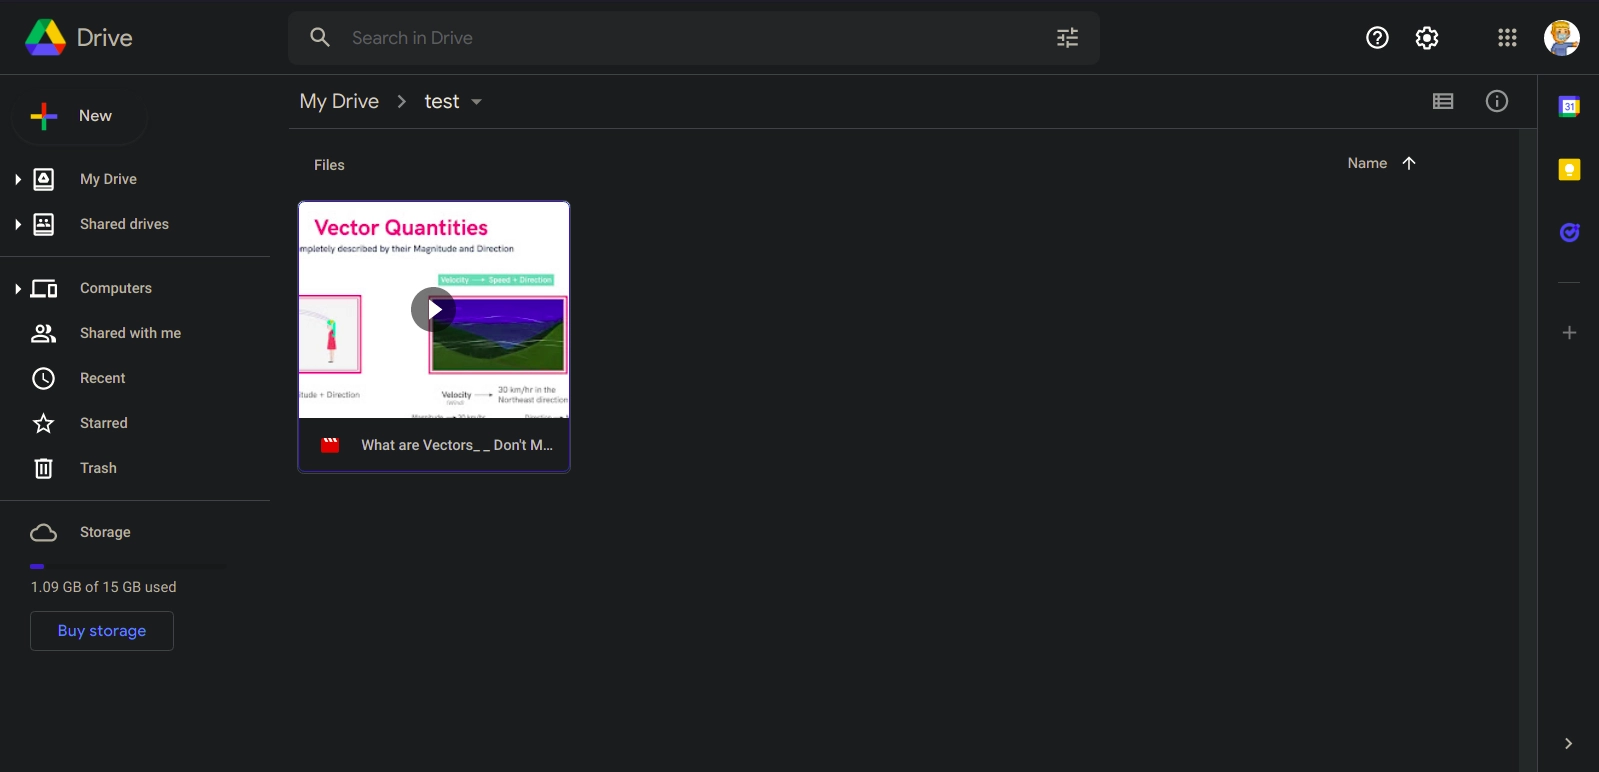Open Help question mark icon
Screen dimensions: 1599x772
point(1377,38)
